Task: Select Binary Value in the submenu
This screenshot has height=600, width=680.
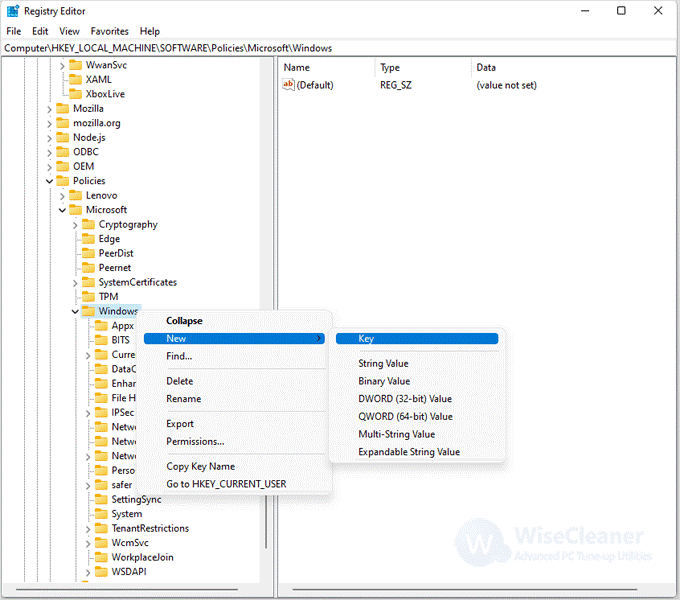Action: (x=384, y=381)
